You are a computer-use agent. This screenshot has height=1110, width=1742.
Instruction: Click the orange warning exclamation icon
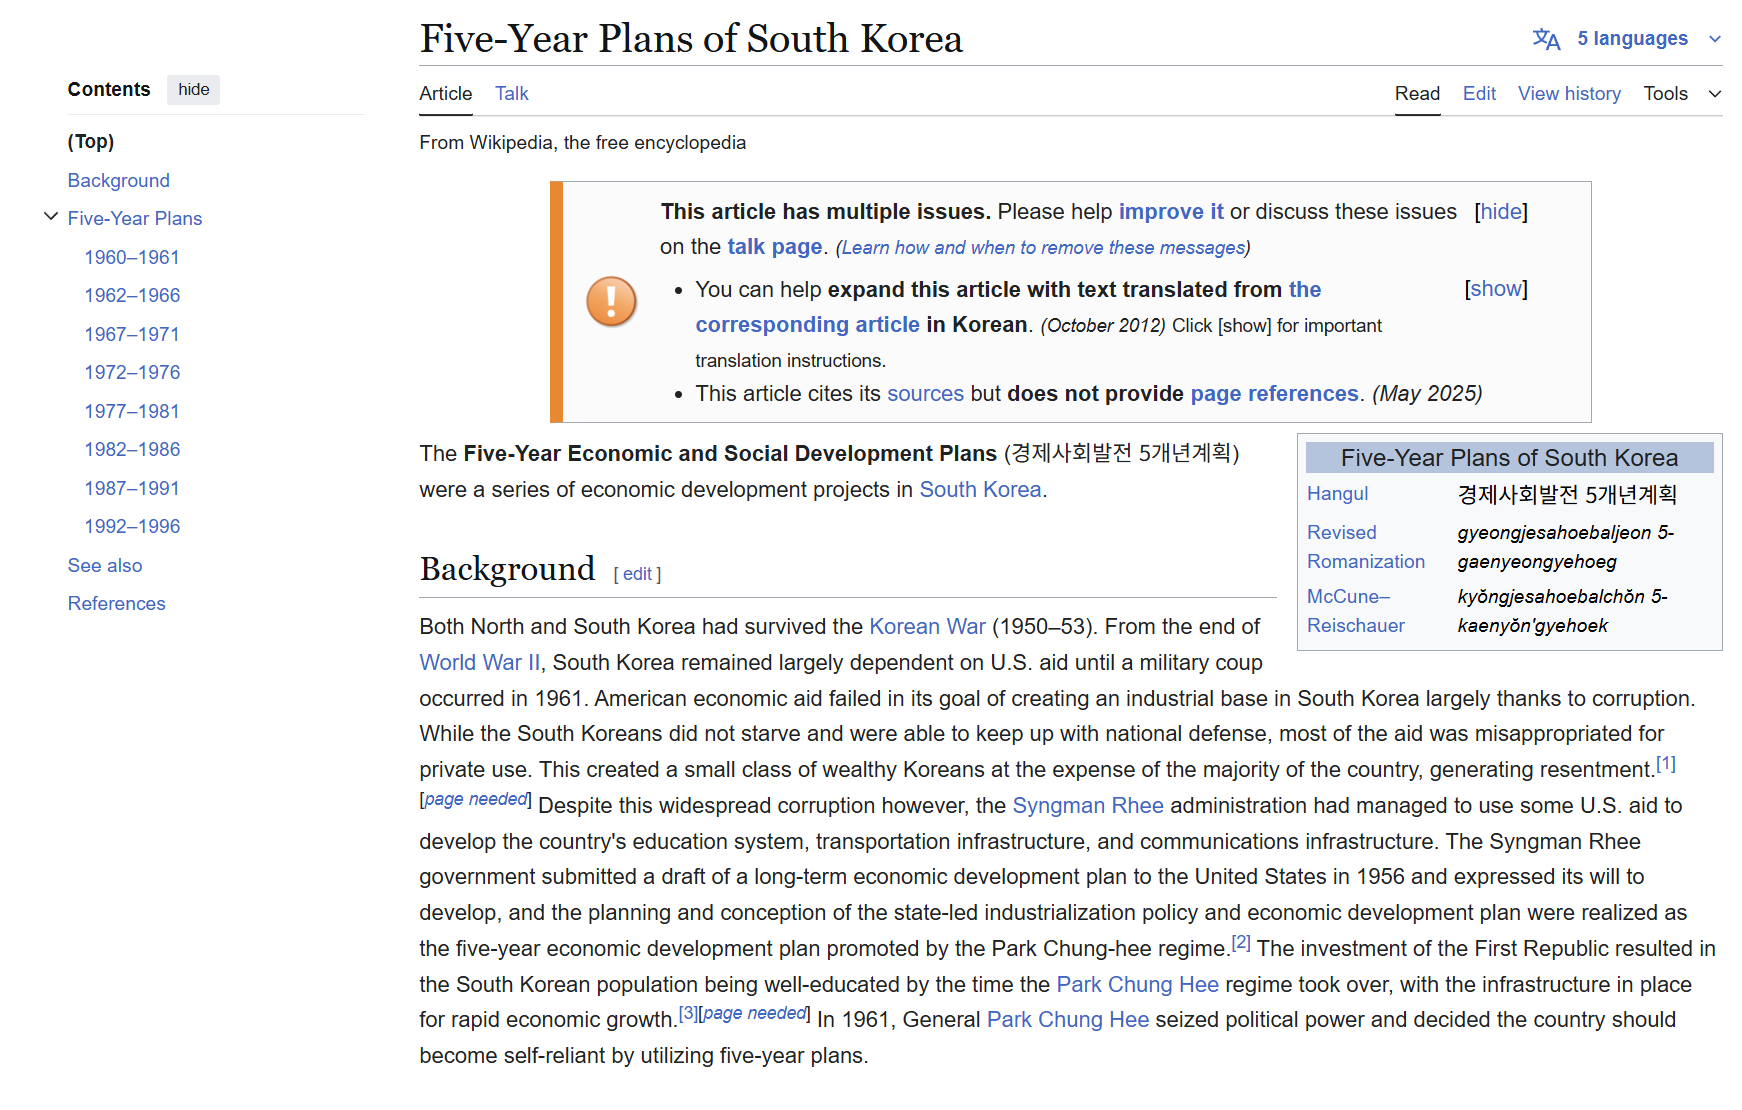pyautogui.click(x=611, y=301)
